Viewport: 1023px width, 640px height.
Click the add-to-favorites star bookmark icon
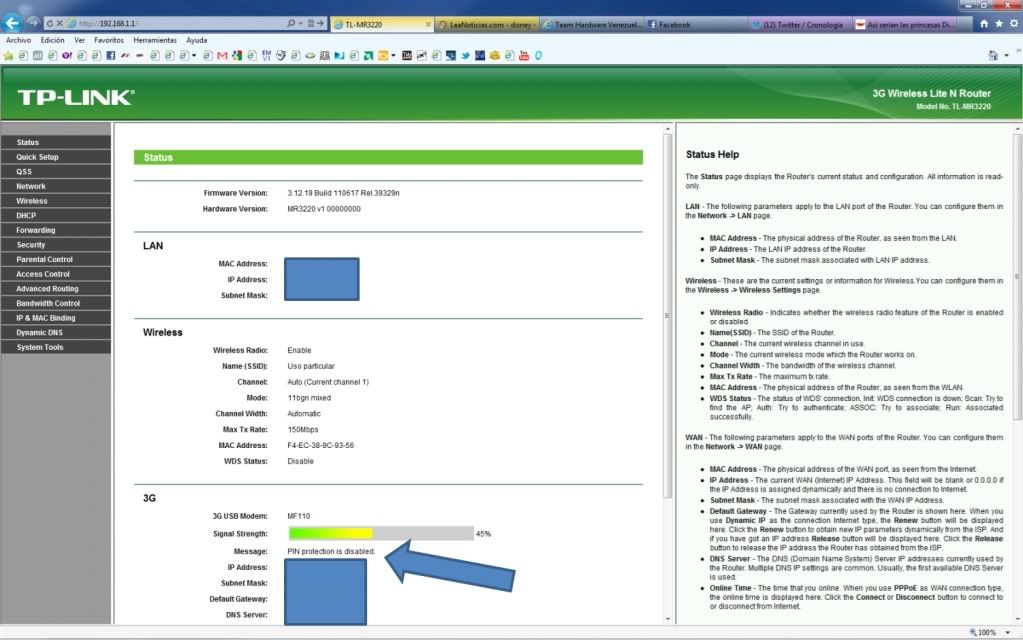pyautogui.click(x=8, y=55)
